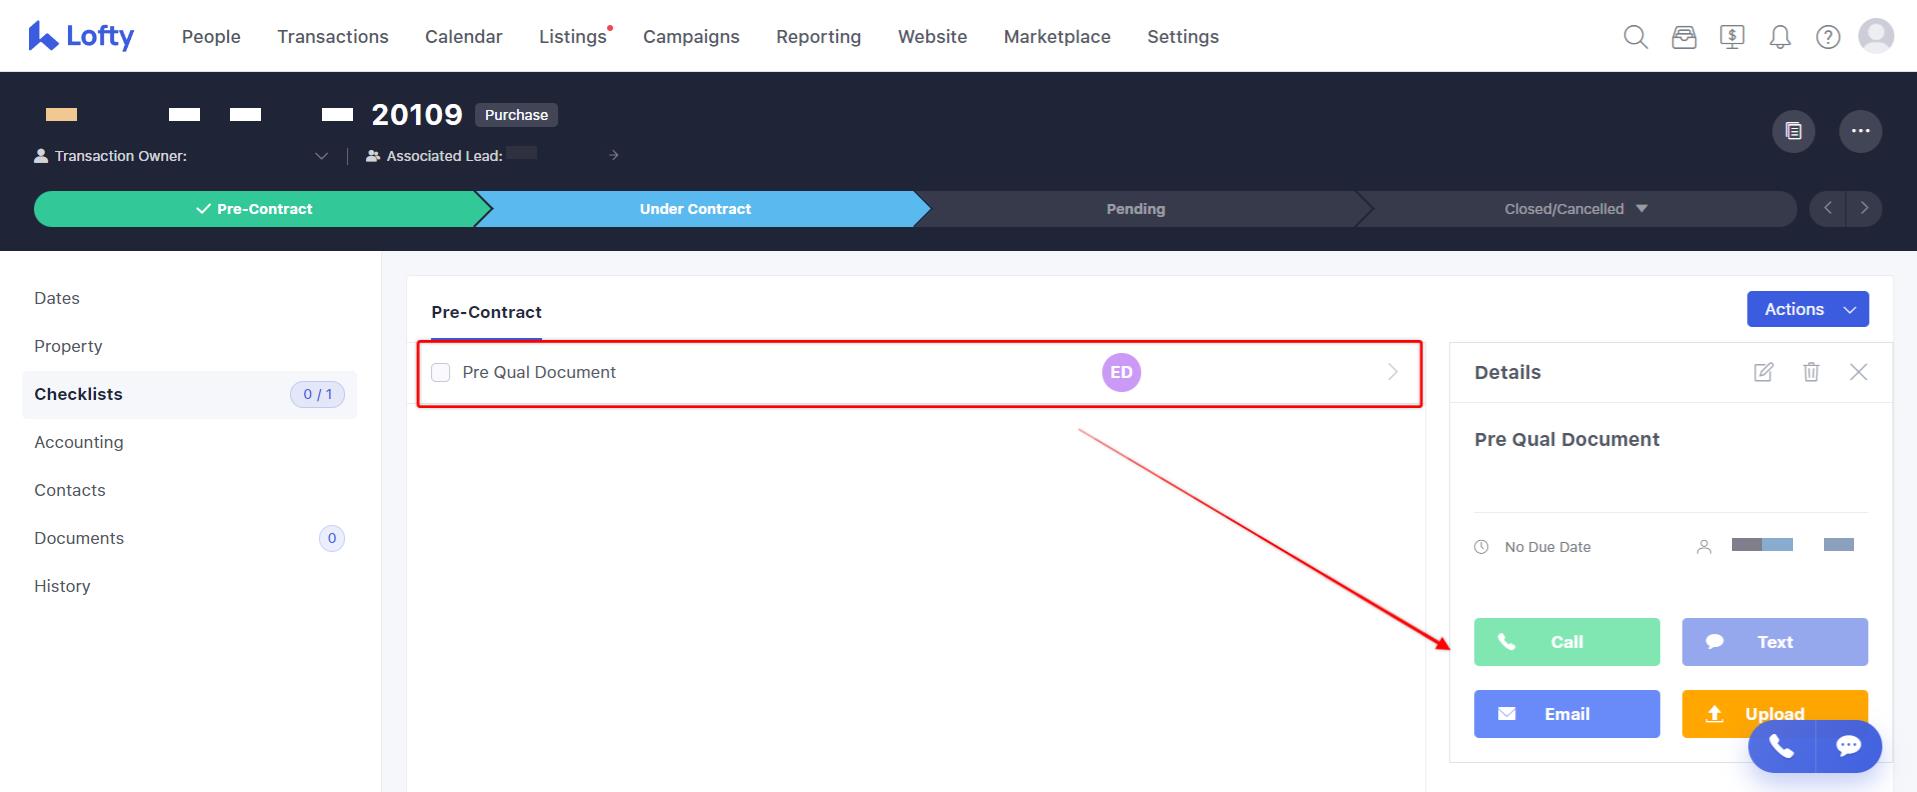Click the Documents 0 count badge
This screenshot has width=1917, height=792.
coord(332,538)
